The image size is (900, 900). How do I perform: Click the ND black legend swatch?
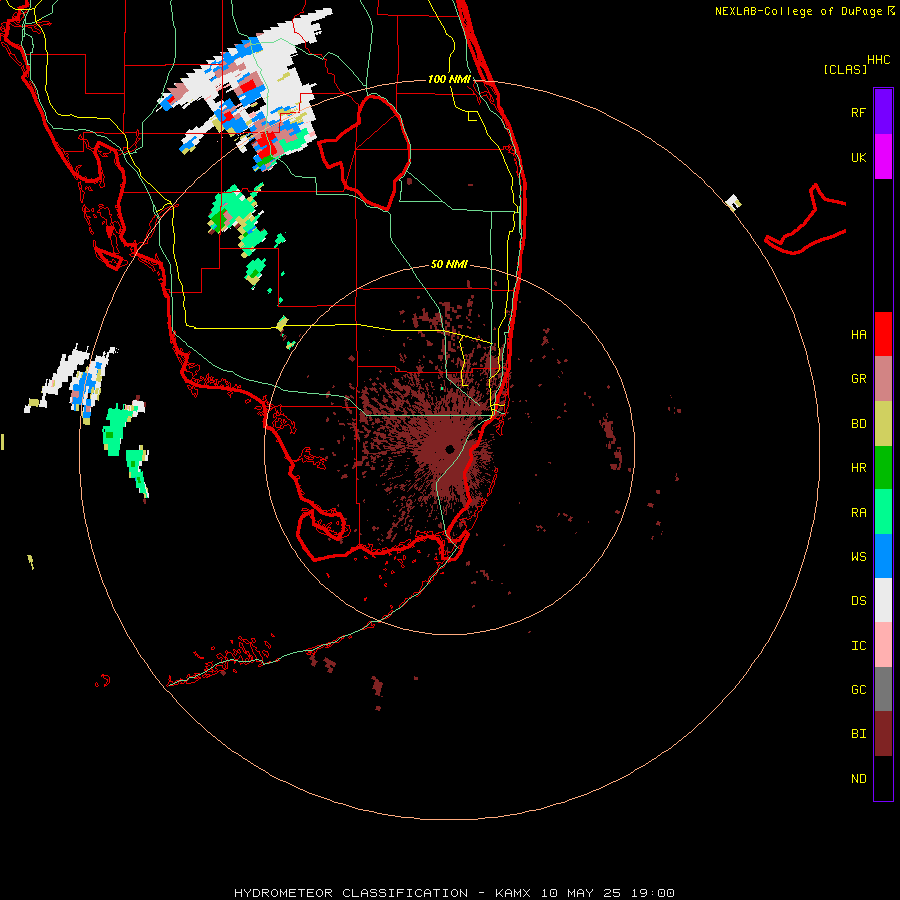click(x=883, y=778)
